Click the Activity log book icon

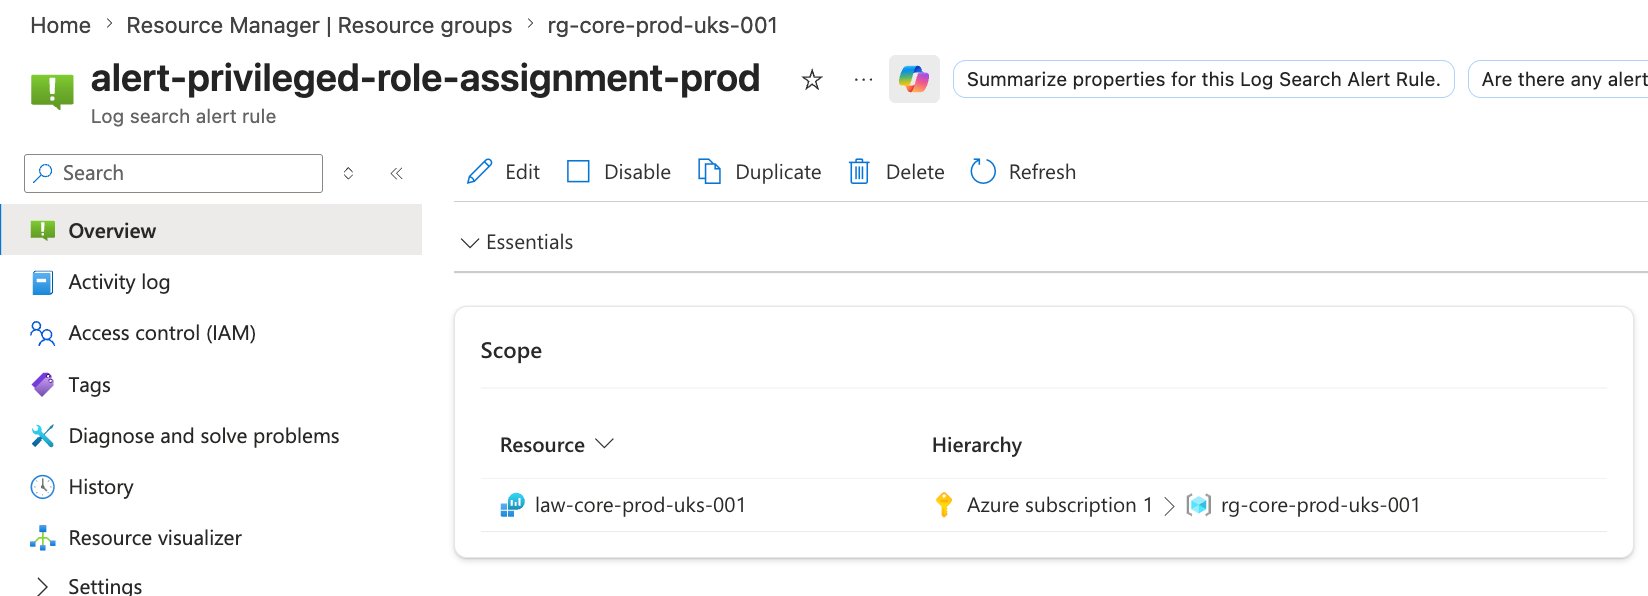(43, 283)
